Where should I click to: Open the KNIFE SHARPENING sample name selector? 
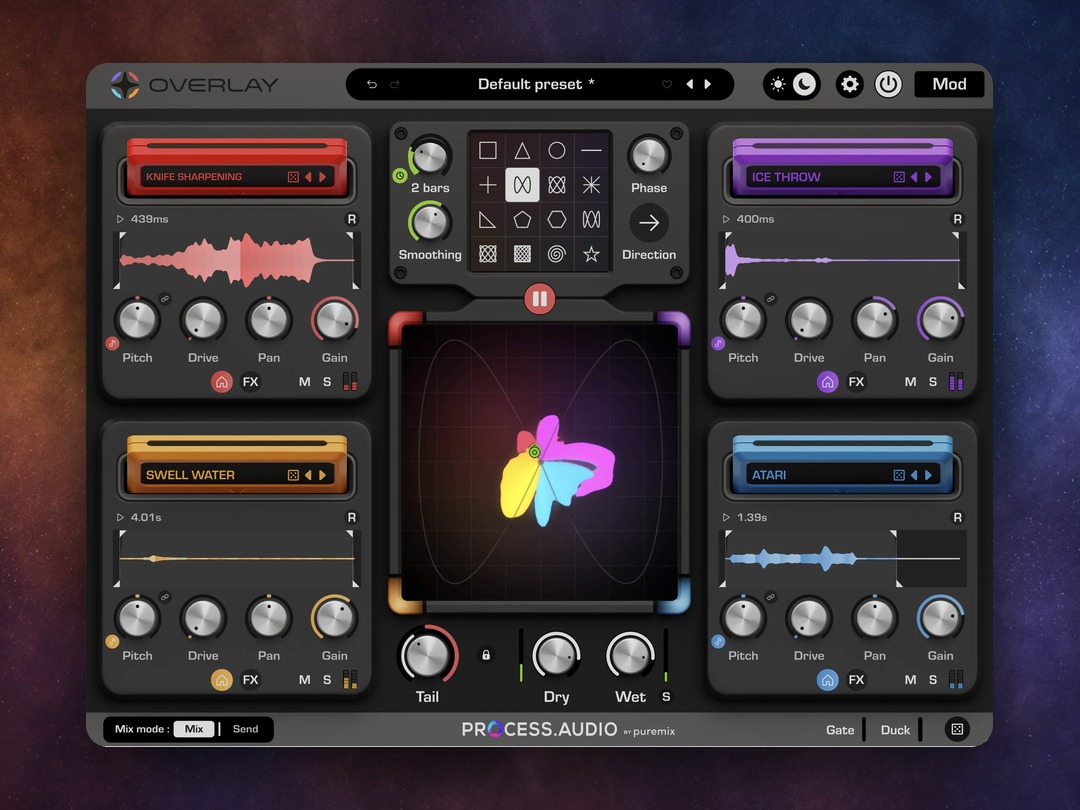click(194, 177)
